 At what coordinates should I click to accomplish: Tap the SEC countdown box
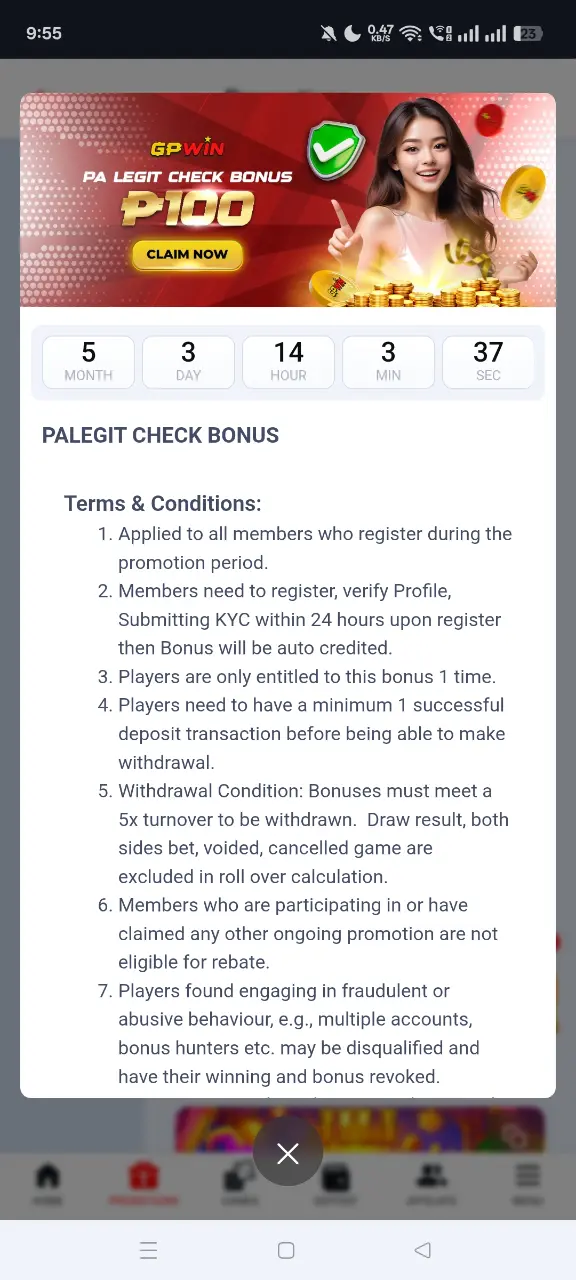click(x=488, y=361)
